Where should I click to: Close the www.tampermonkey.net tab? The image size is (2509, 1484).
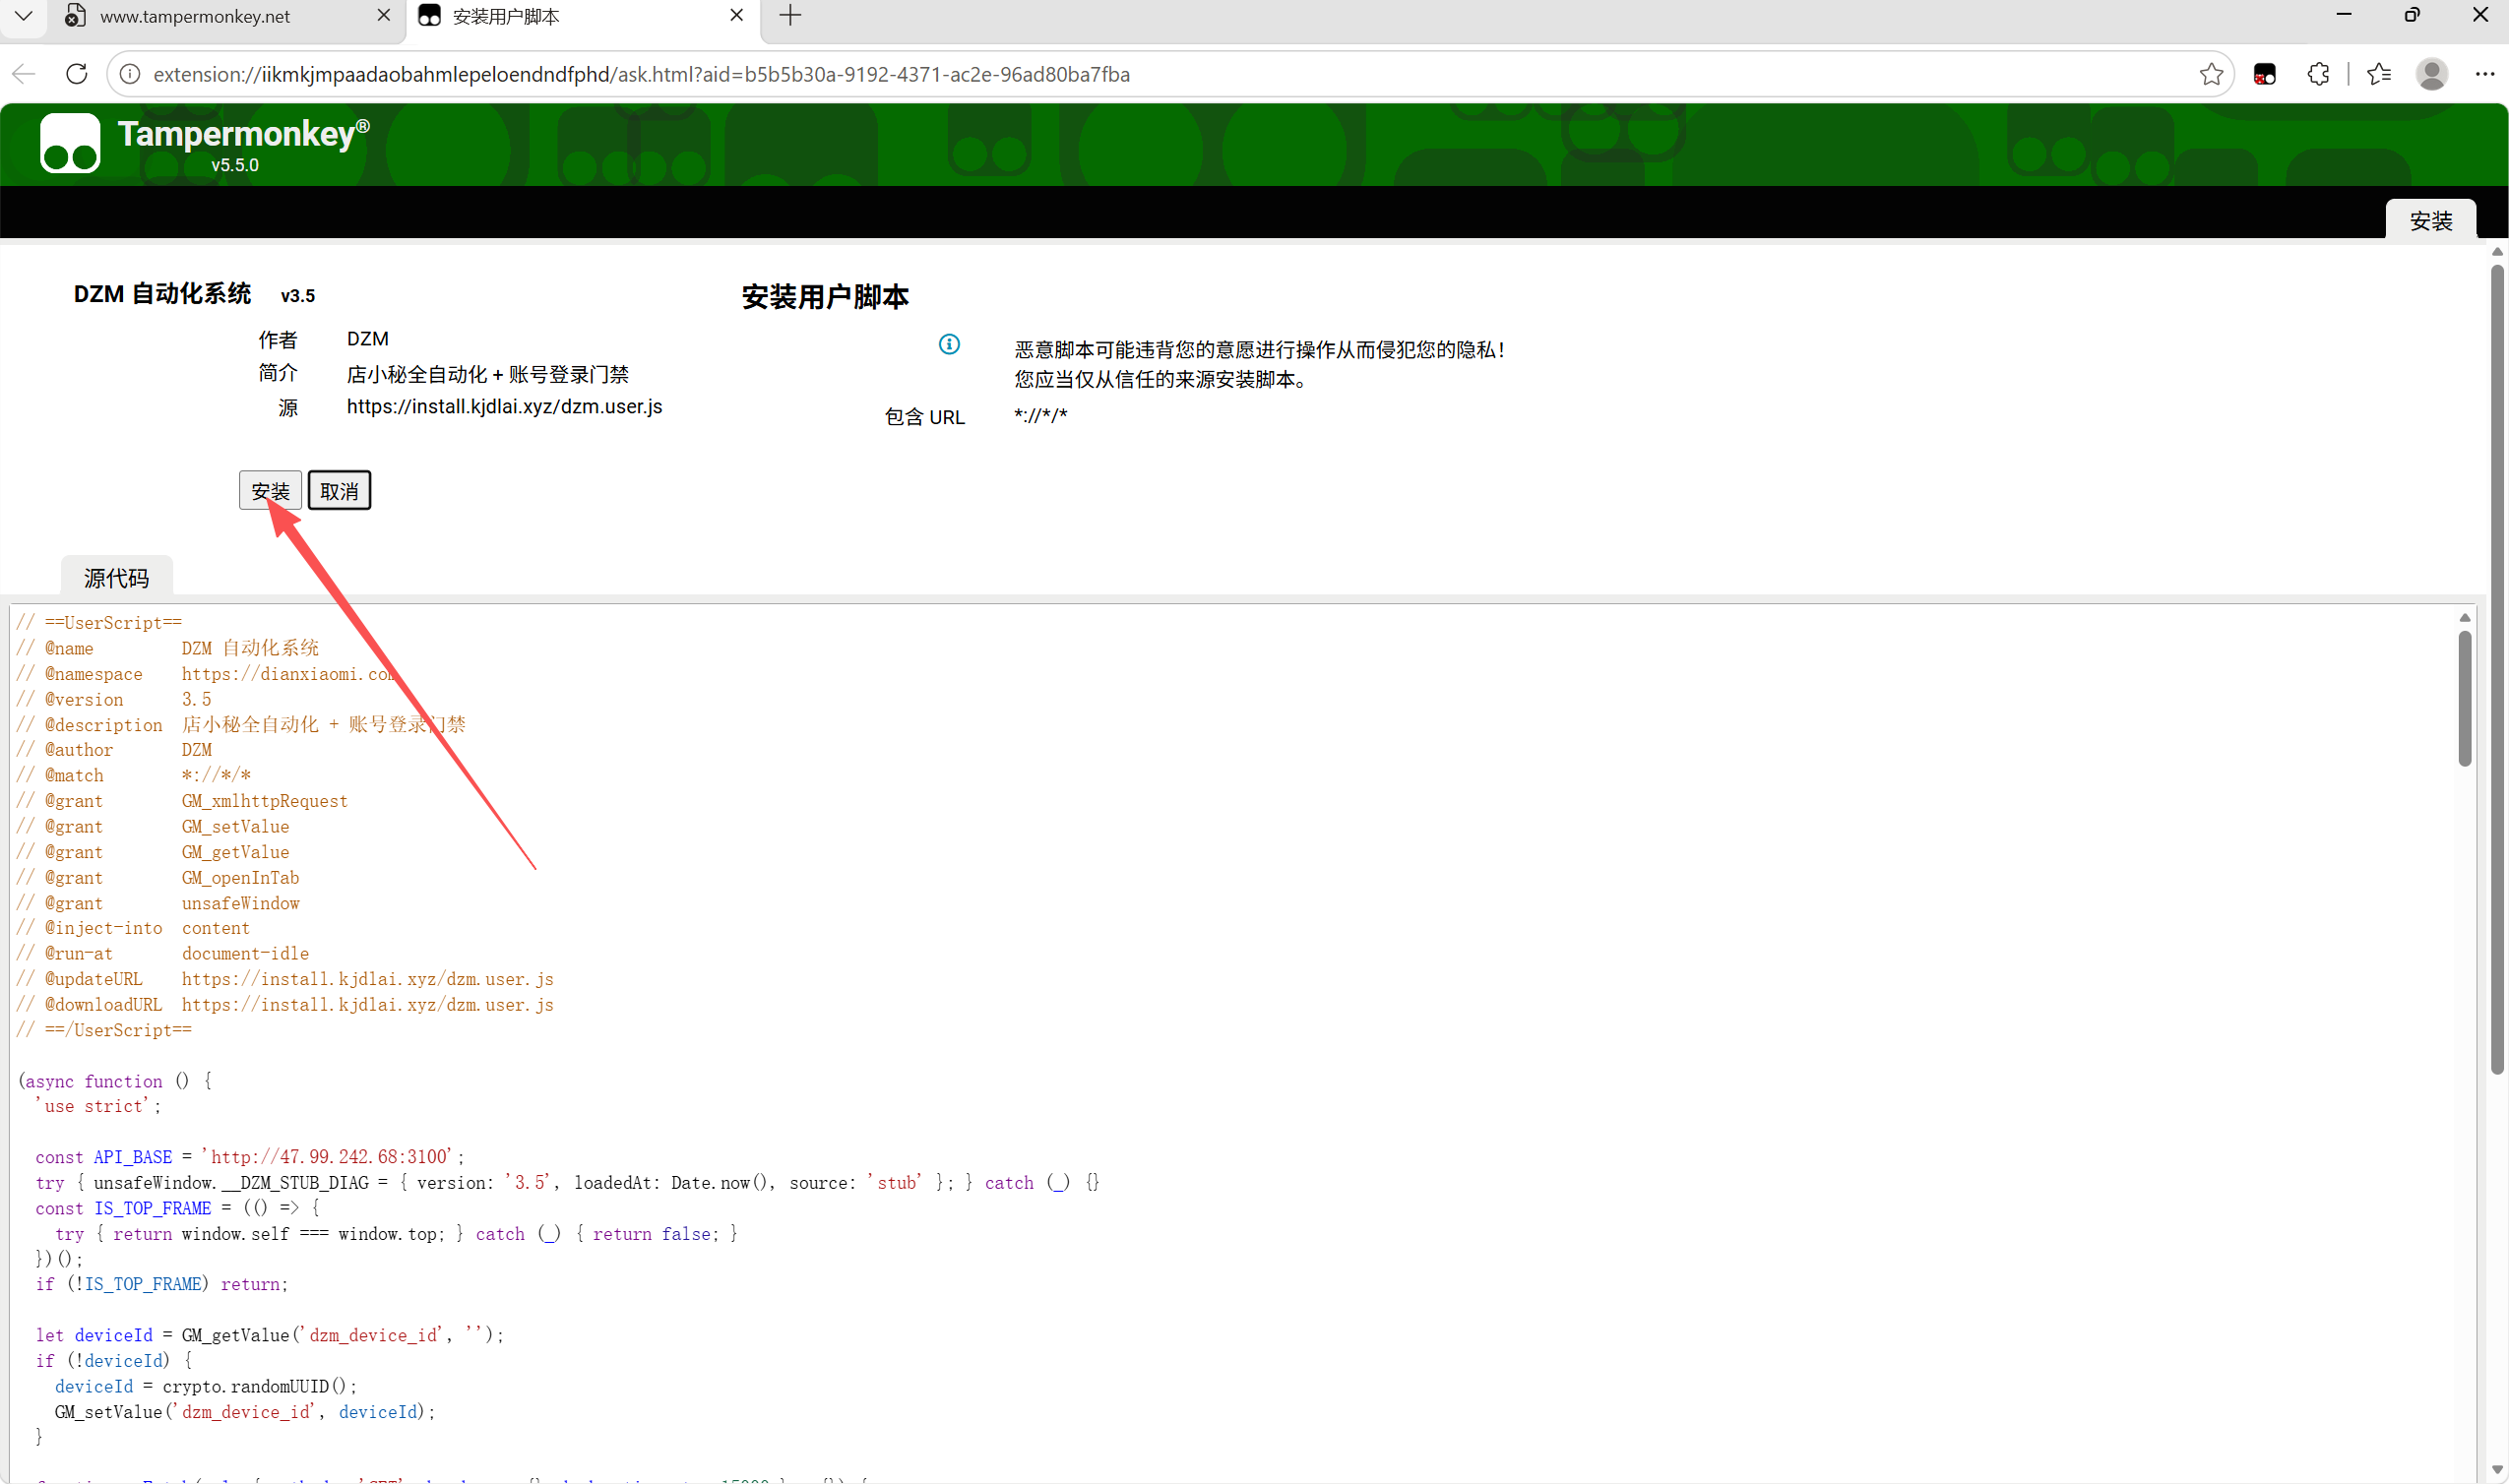coord(384,16)
